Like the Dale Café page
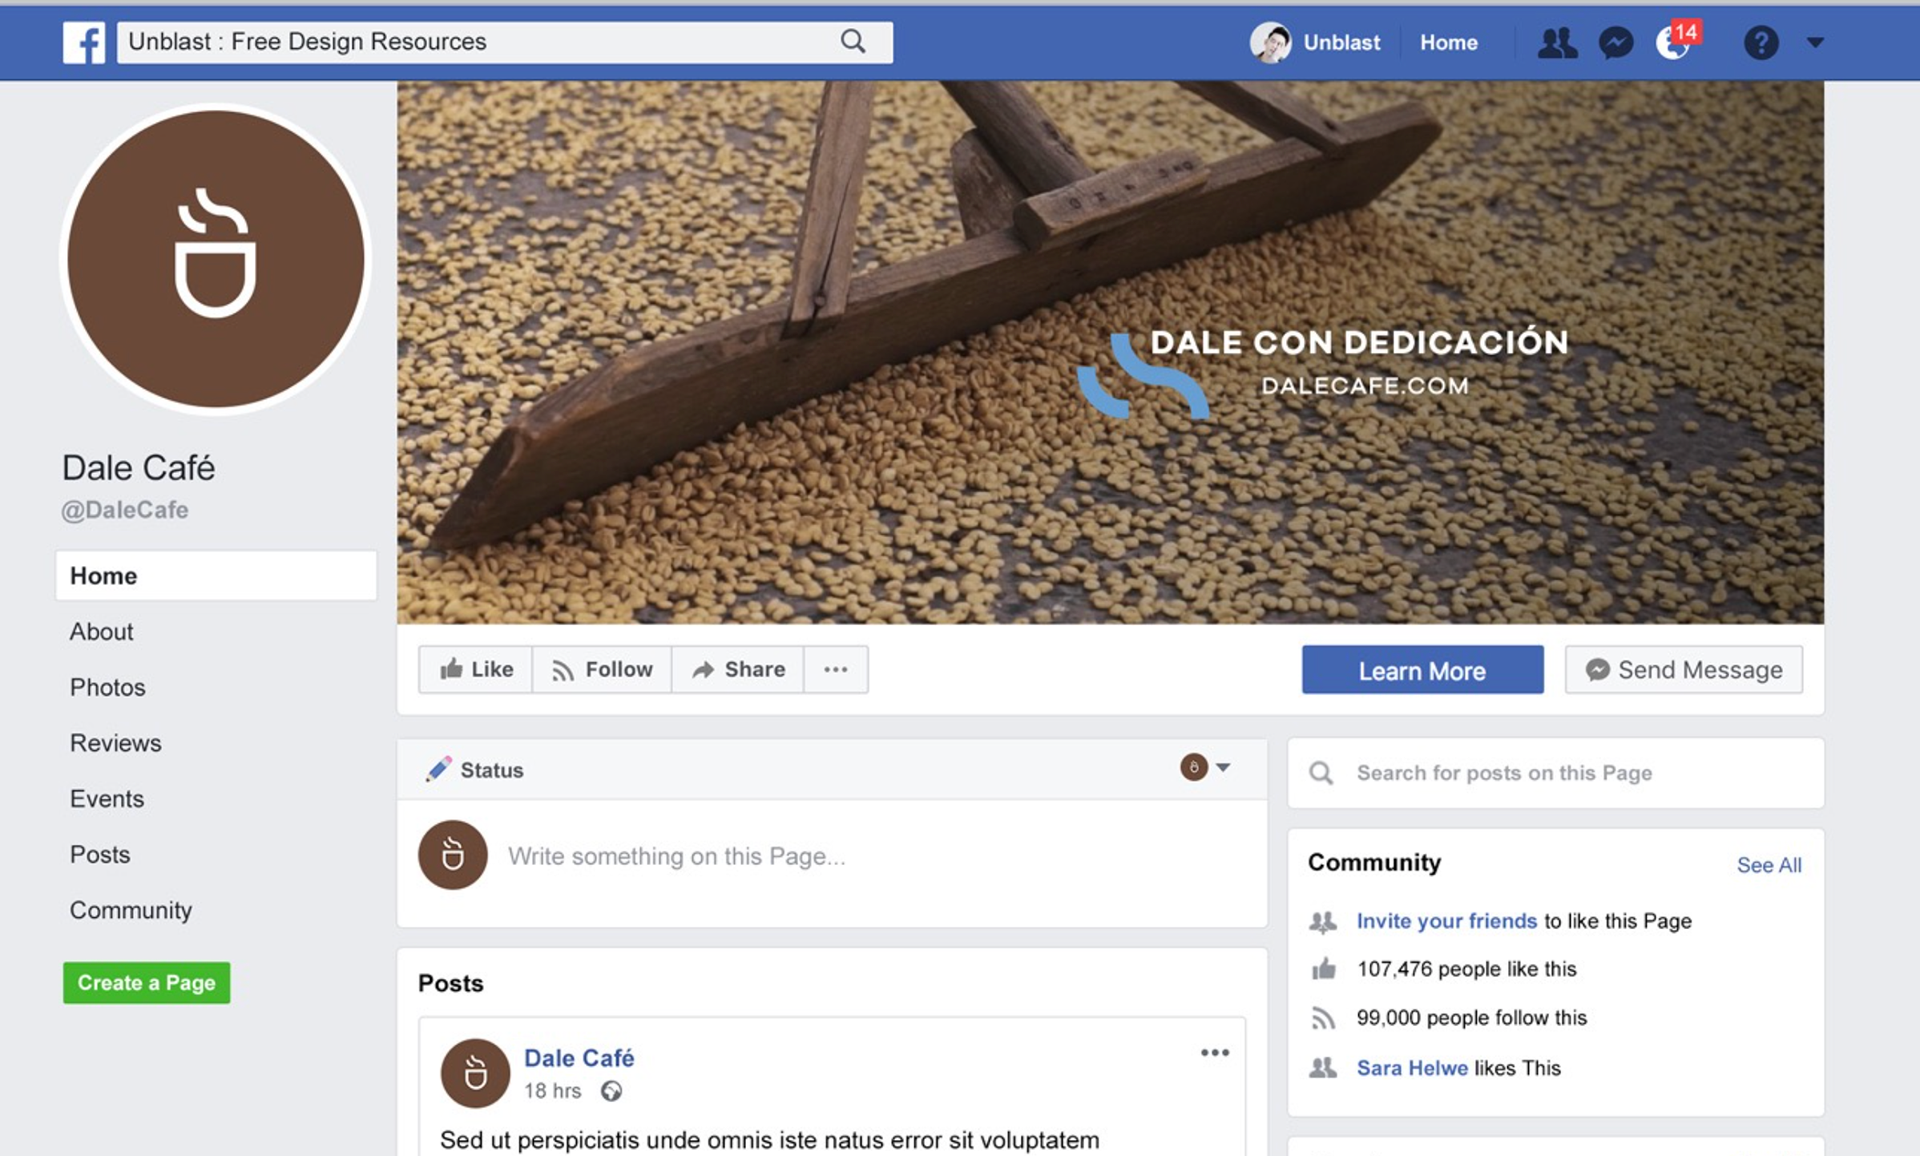This screenshot has width=1920, height=1156. point(476,669)
